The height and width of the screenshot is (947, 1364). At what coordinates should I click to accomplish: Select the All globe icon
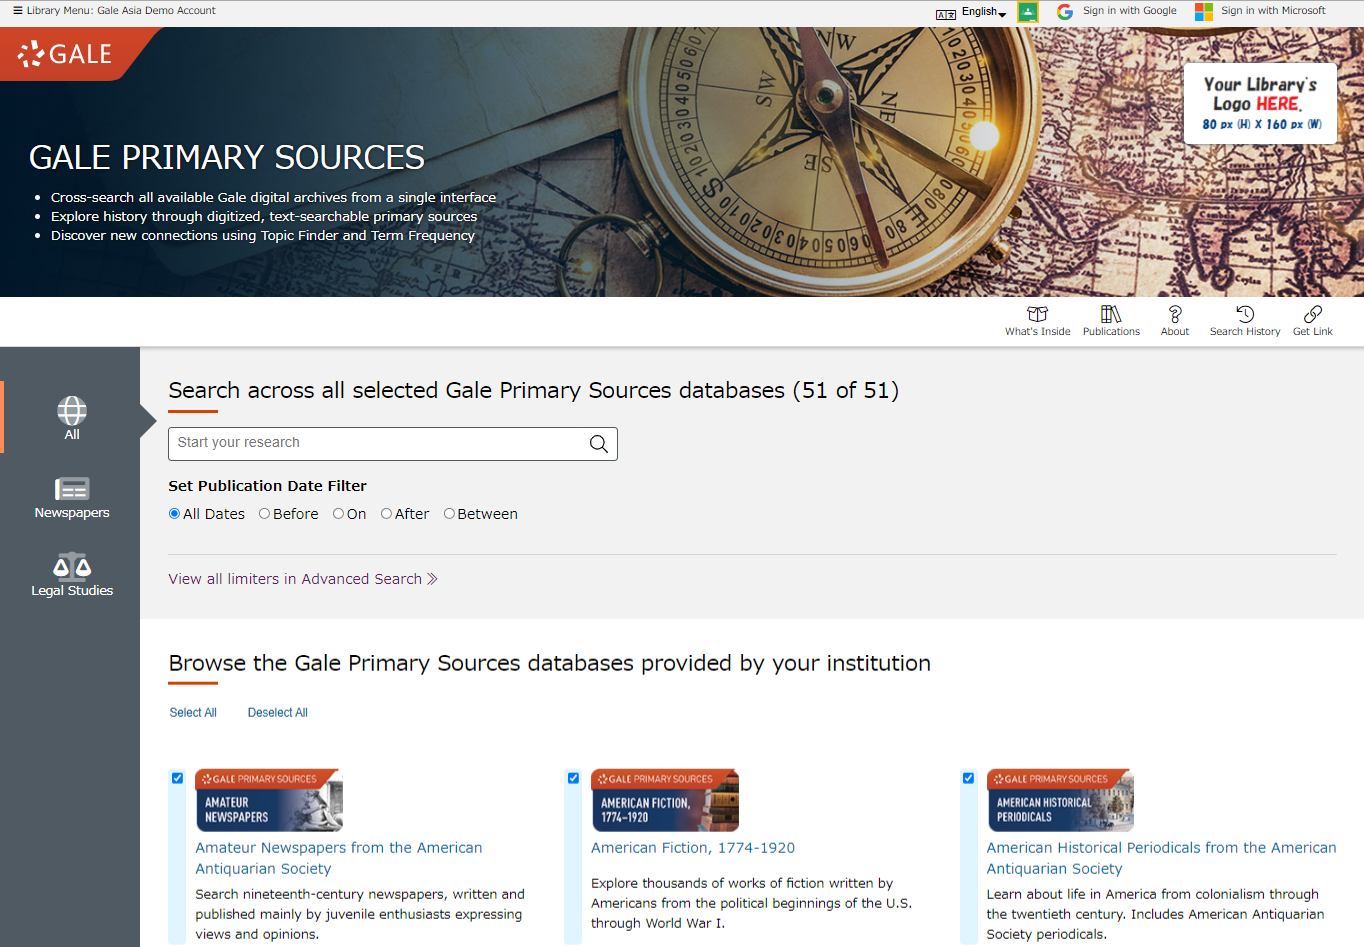click(72, 410)
